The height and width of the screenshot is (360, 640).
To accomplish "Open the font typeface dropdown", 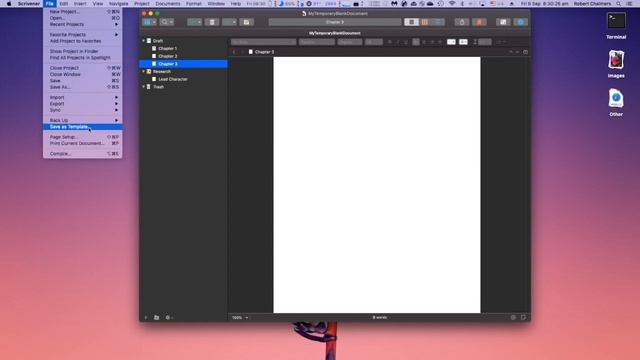I will [x=350, y=42].
